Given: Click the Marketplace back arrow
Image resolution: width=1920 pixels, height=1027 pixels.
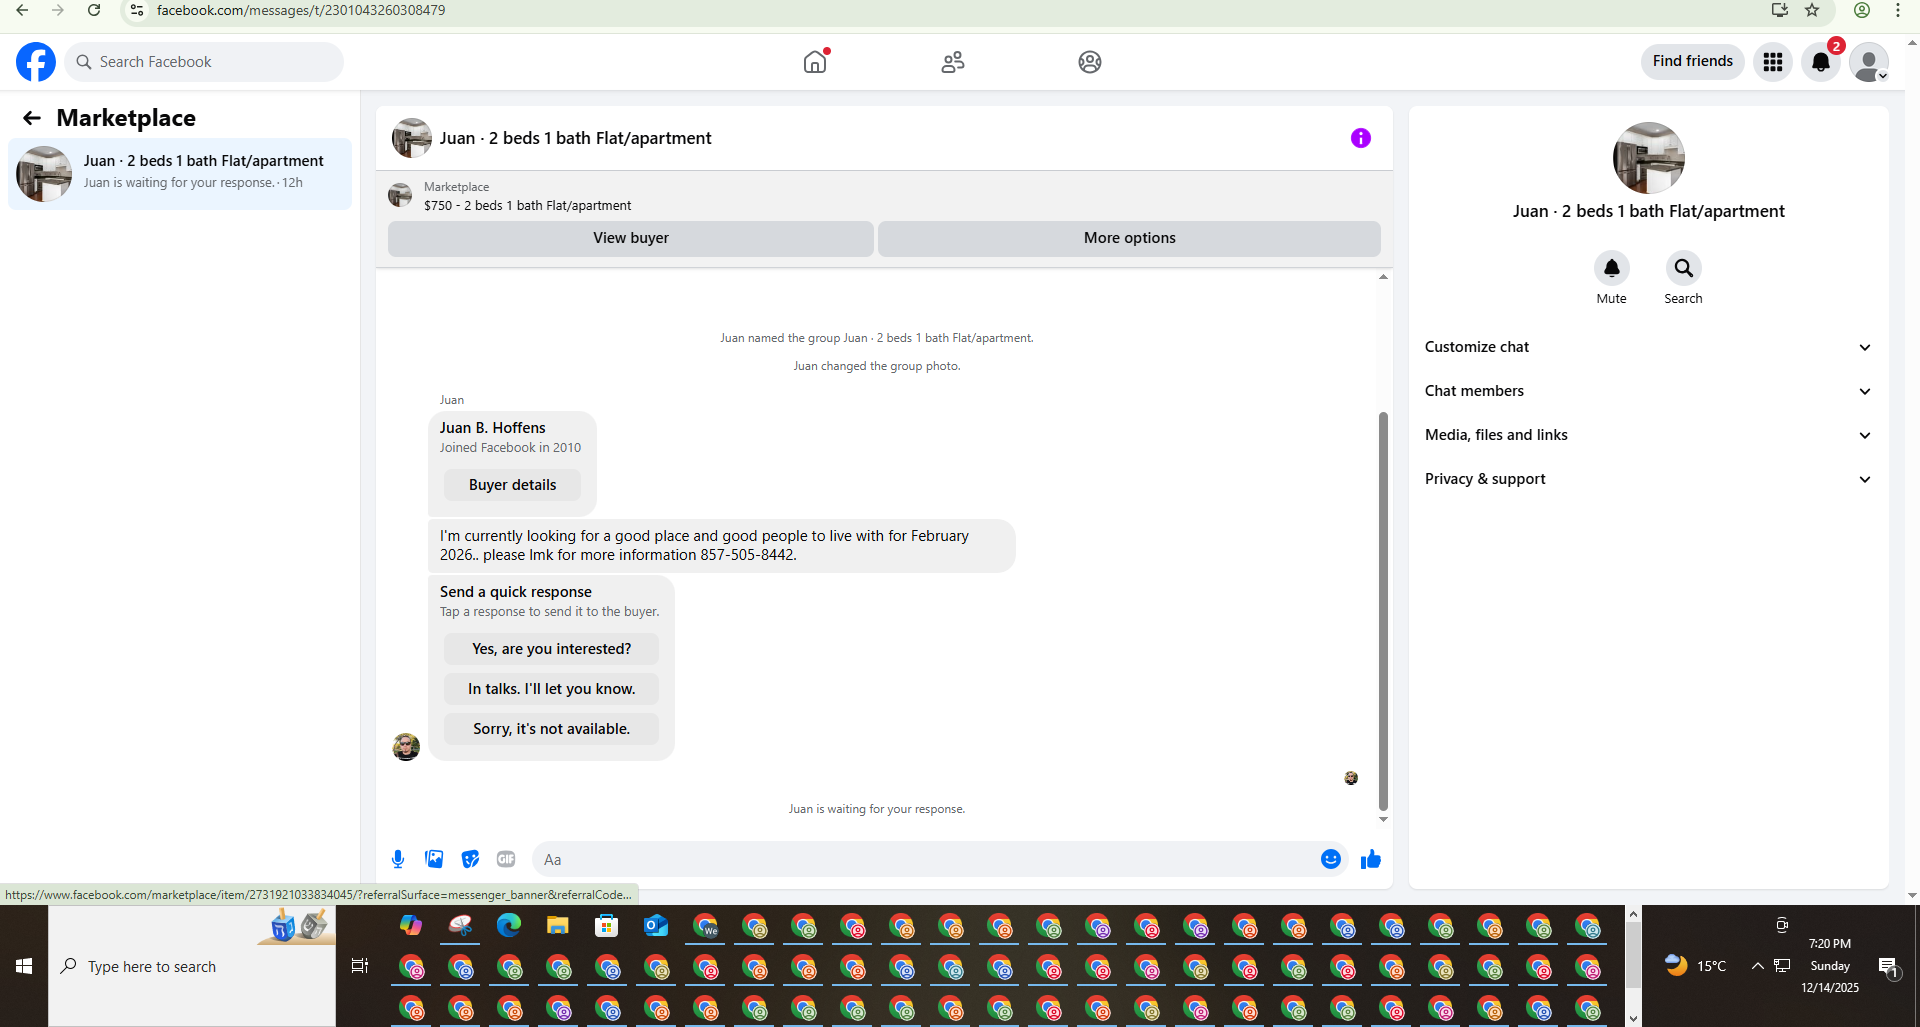Looking at the screenshot, I should [32, 118].
